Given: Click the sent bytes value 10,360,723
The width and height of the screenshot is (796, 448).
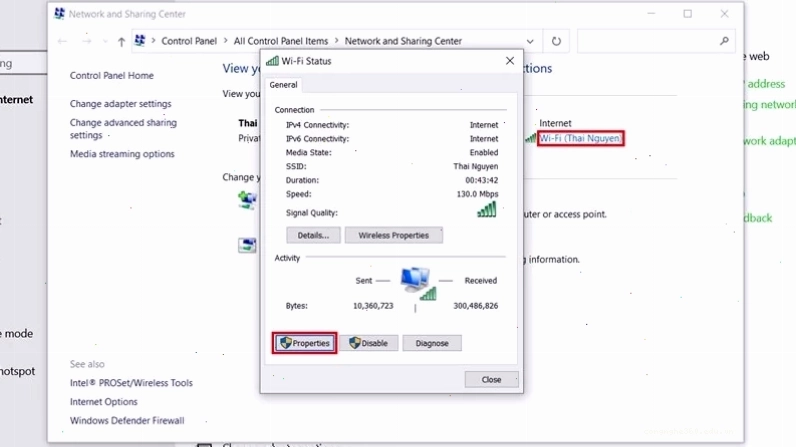Looking at the screenshot, I should 373,306.
